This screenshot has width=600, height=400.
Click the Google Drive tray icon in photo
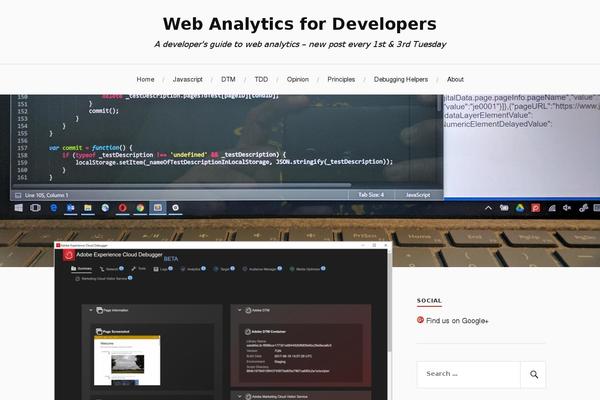(519, 208)
